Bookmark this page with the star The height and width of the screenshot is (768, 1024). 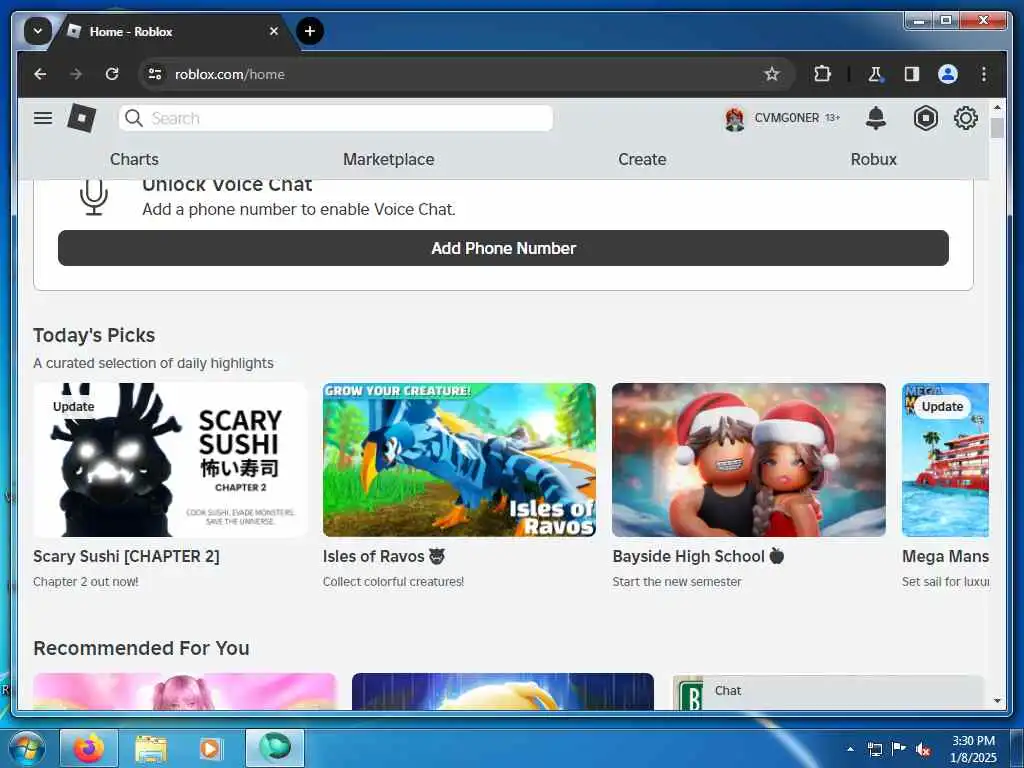(772, 74)
